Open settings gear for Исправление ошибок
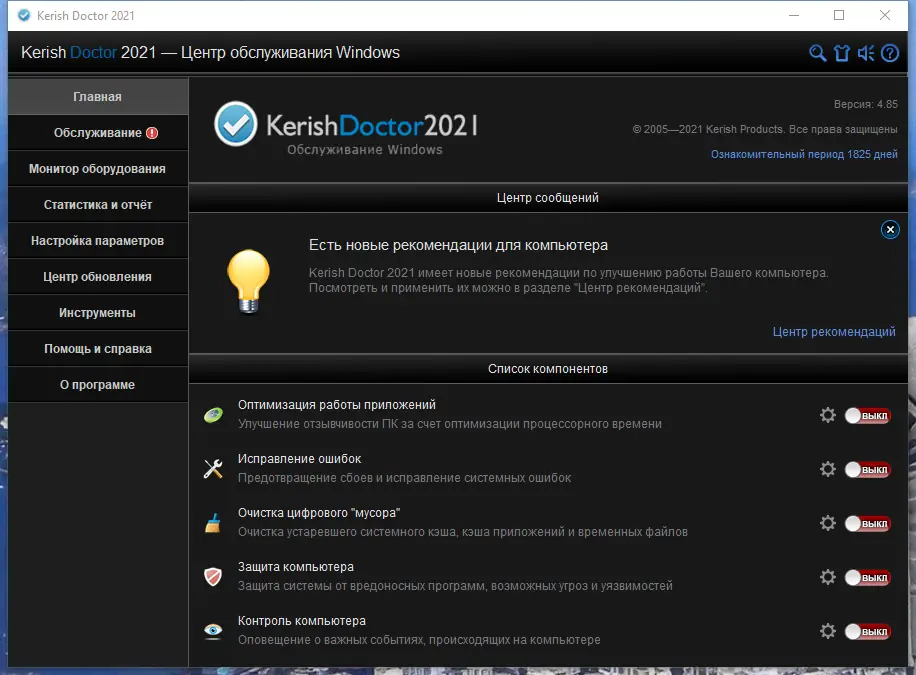The height and width of the screenshot is (675, 916). (828, 469)
